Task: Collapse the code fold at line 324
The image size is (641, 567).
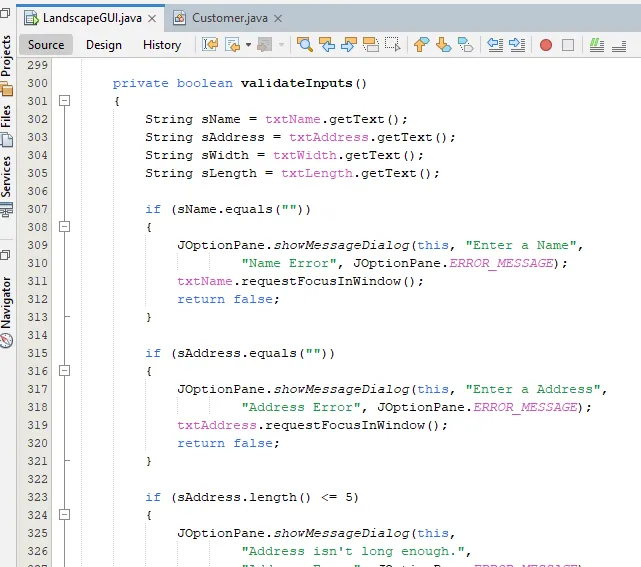Action: coord(65,514)
